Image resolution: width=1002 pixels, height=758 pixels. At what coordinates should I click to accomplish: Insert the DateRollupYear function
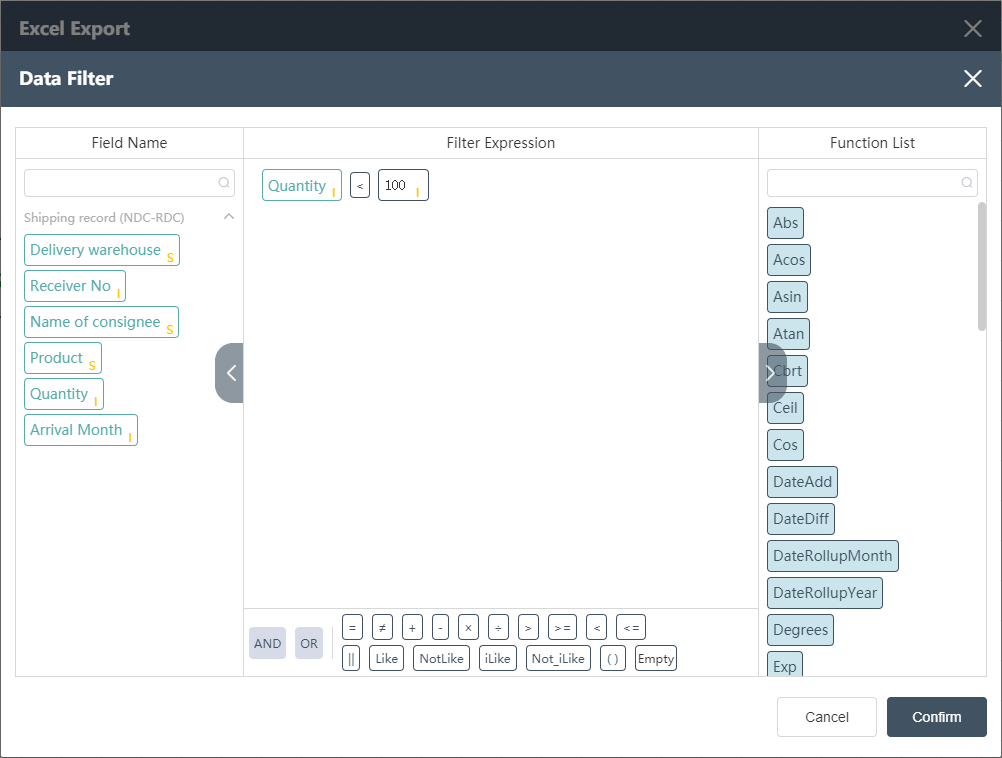(825, 593)
